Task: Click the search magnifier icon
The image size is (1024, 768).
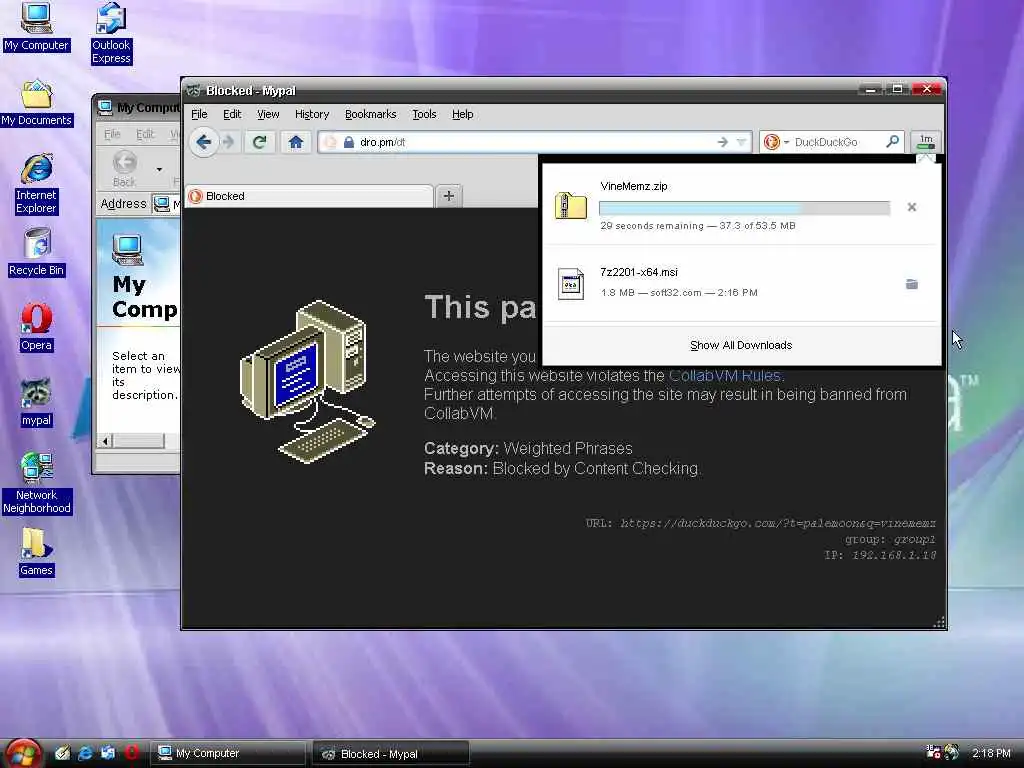Action: [892, 141]
